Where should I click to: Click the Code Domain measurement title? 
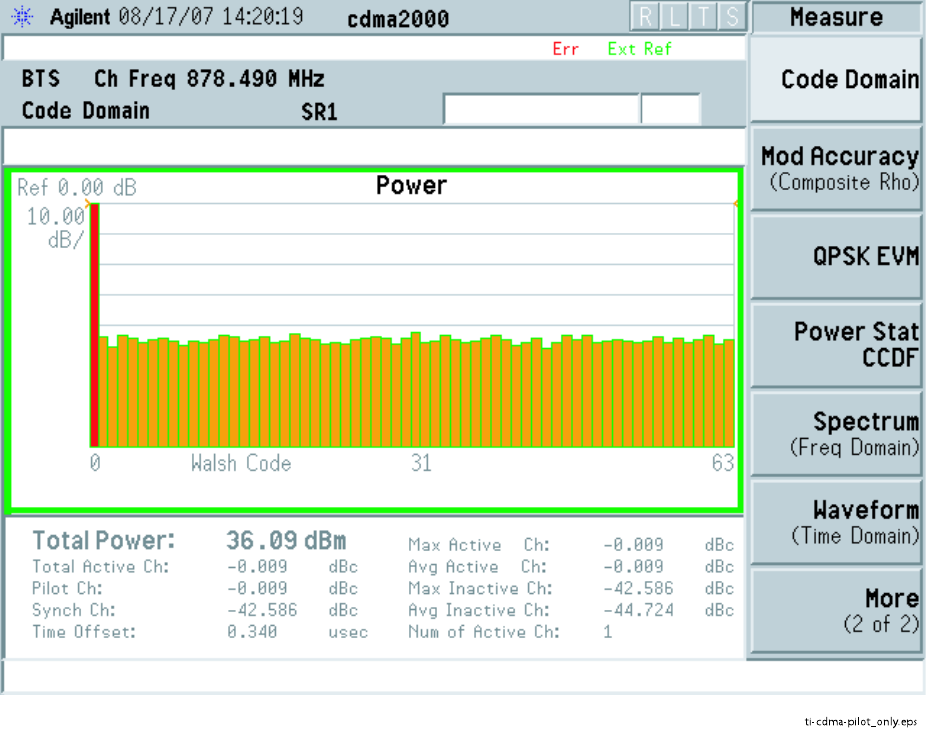[86, 111]
